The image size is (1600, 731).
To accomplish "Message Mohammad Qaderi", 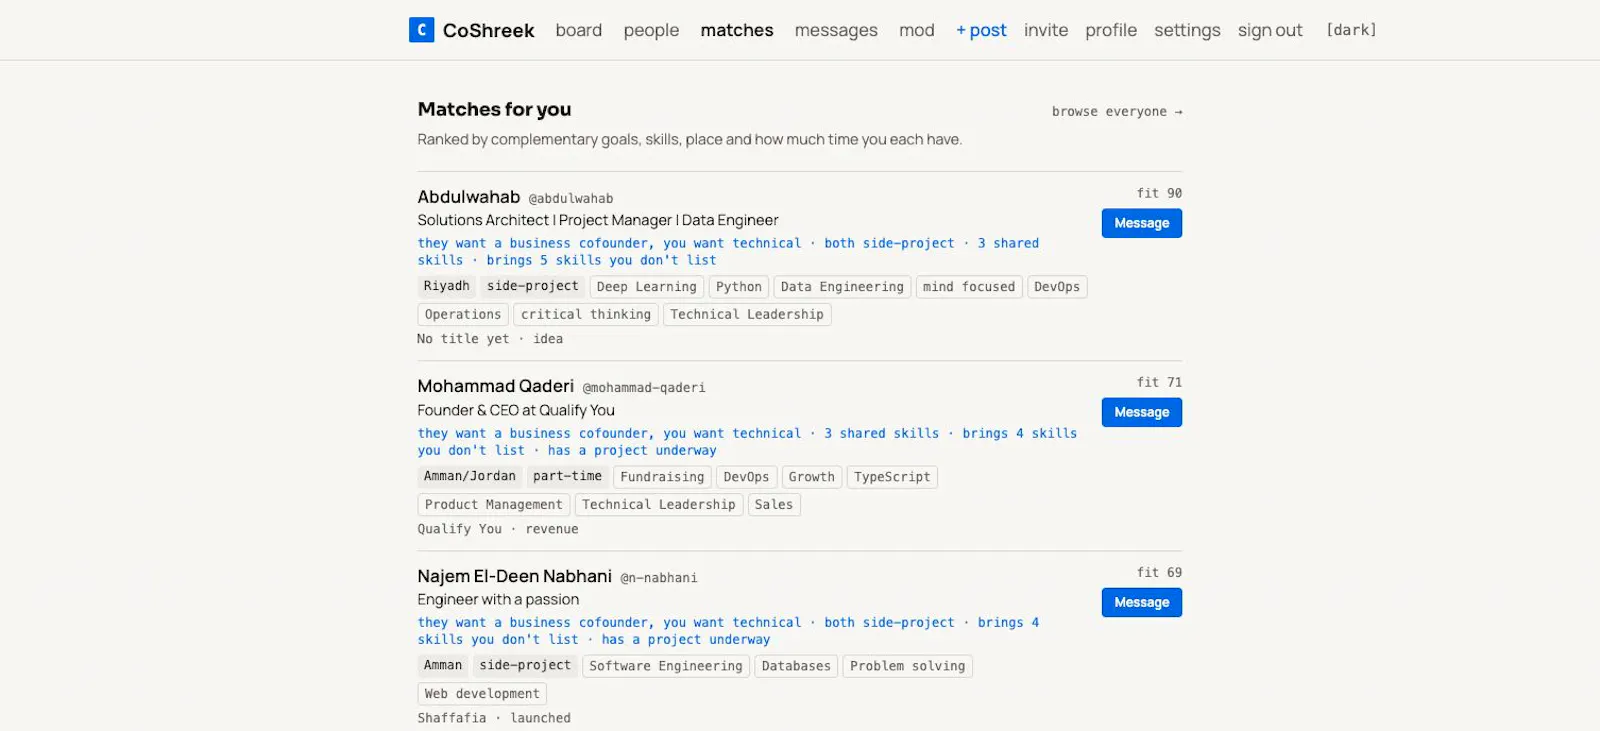I will coord(1142,412).
